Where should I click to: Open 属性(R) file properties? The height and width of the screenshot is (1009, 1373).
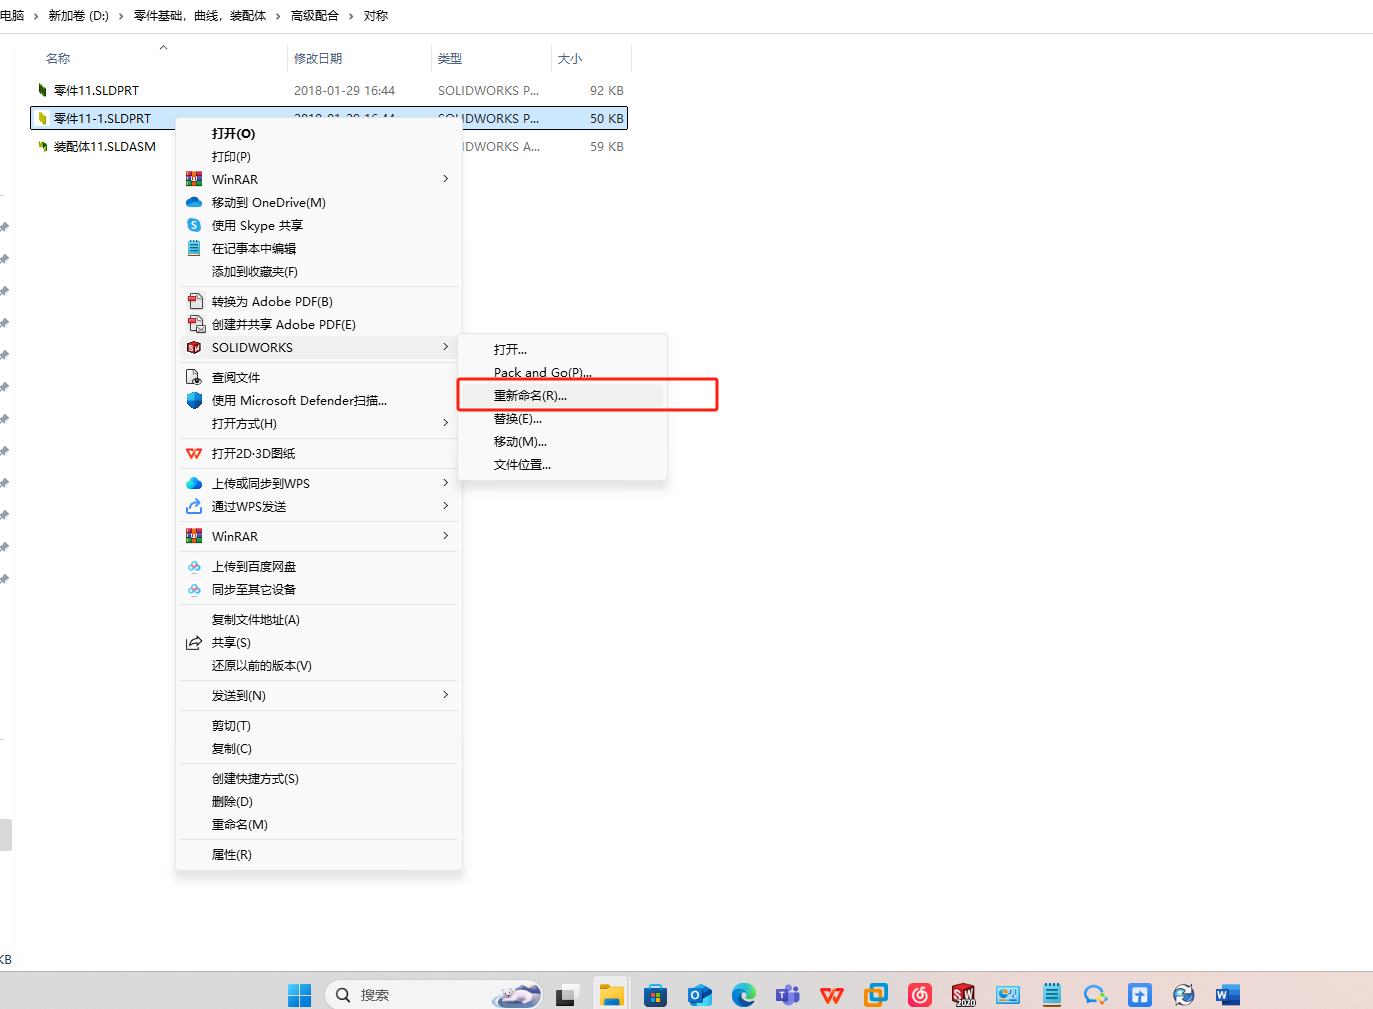coord(231,854)
